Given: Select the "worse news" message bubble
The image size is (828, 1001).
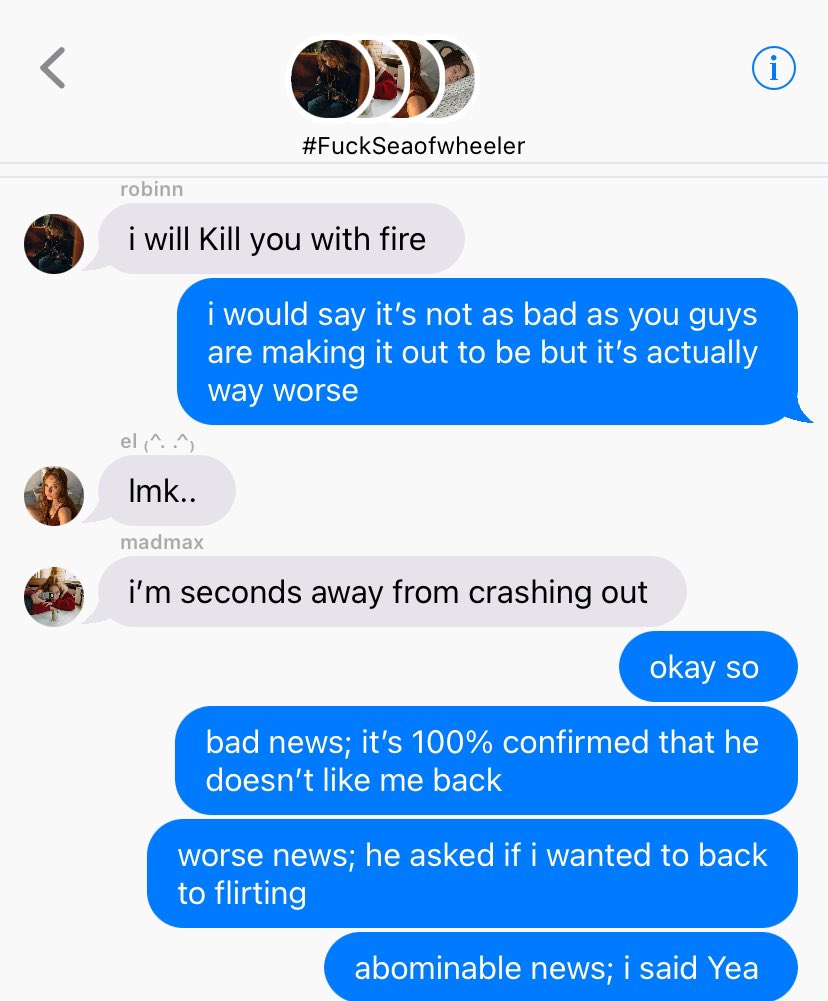Looking at the screenshot, I should [472, 874].
